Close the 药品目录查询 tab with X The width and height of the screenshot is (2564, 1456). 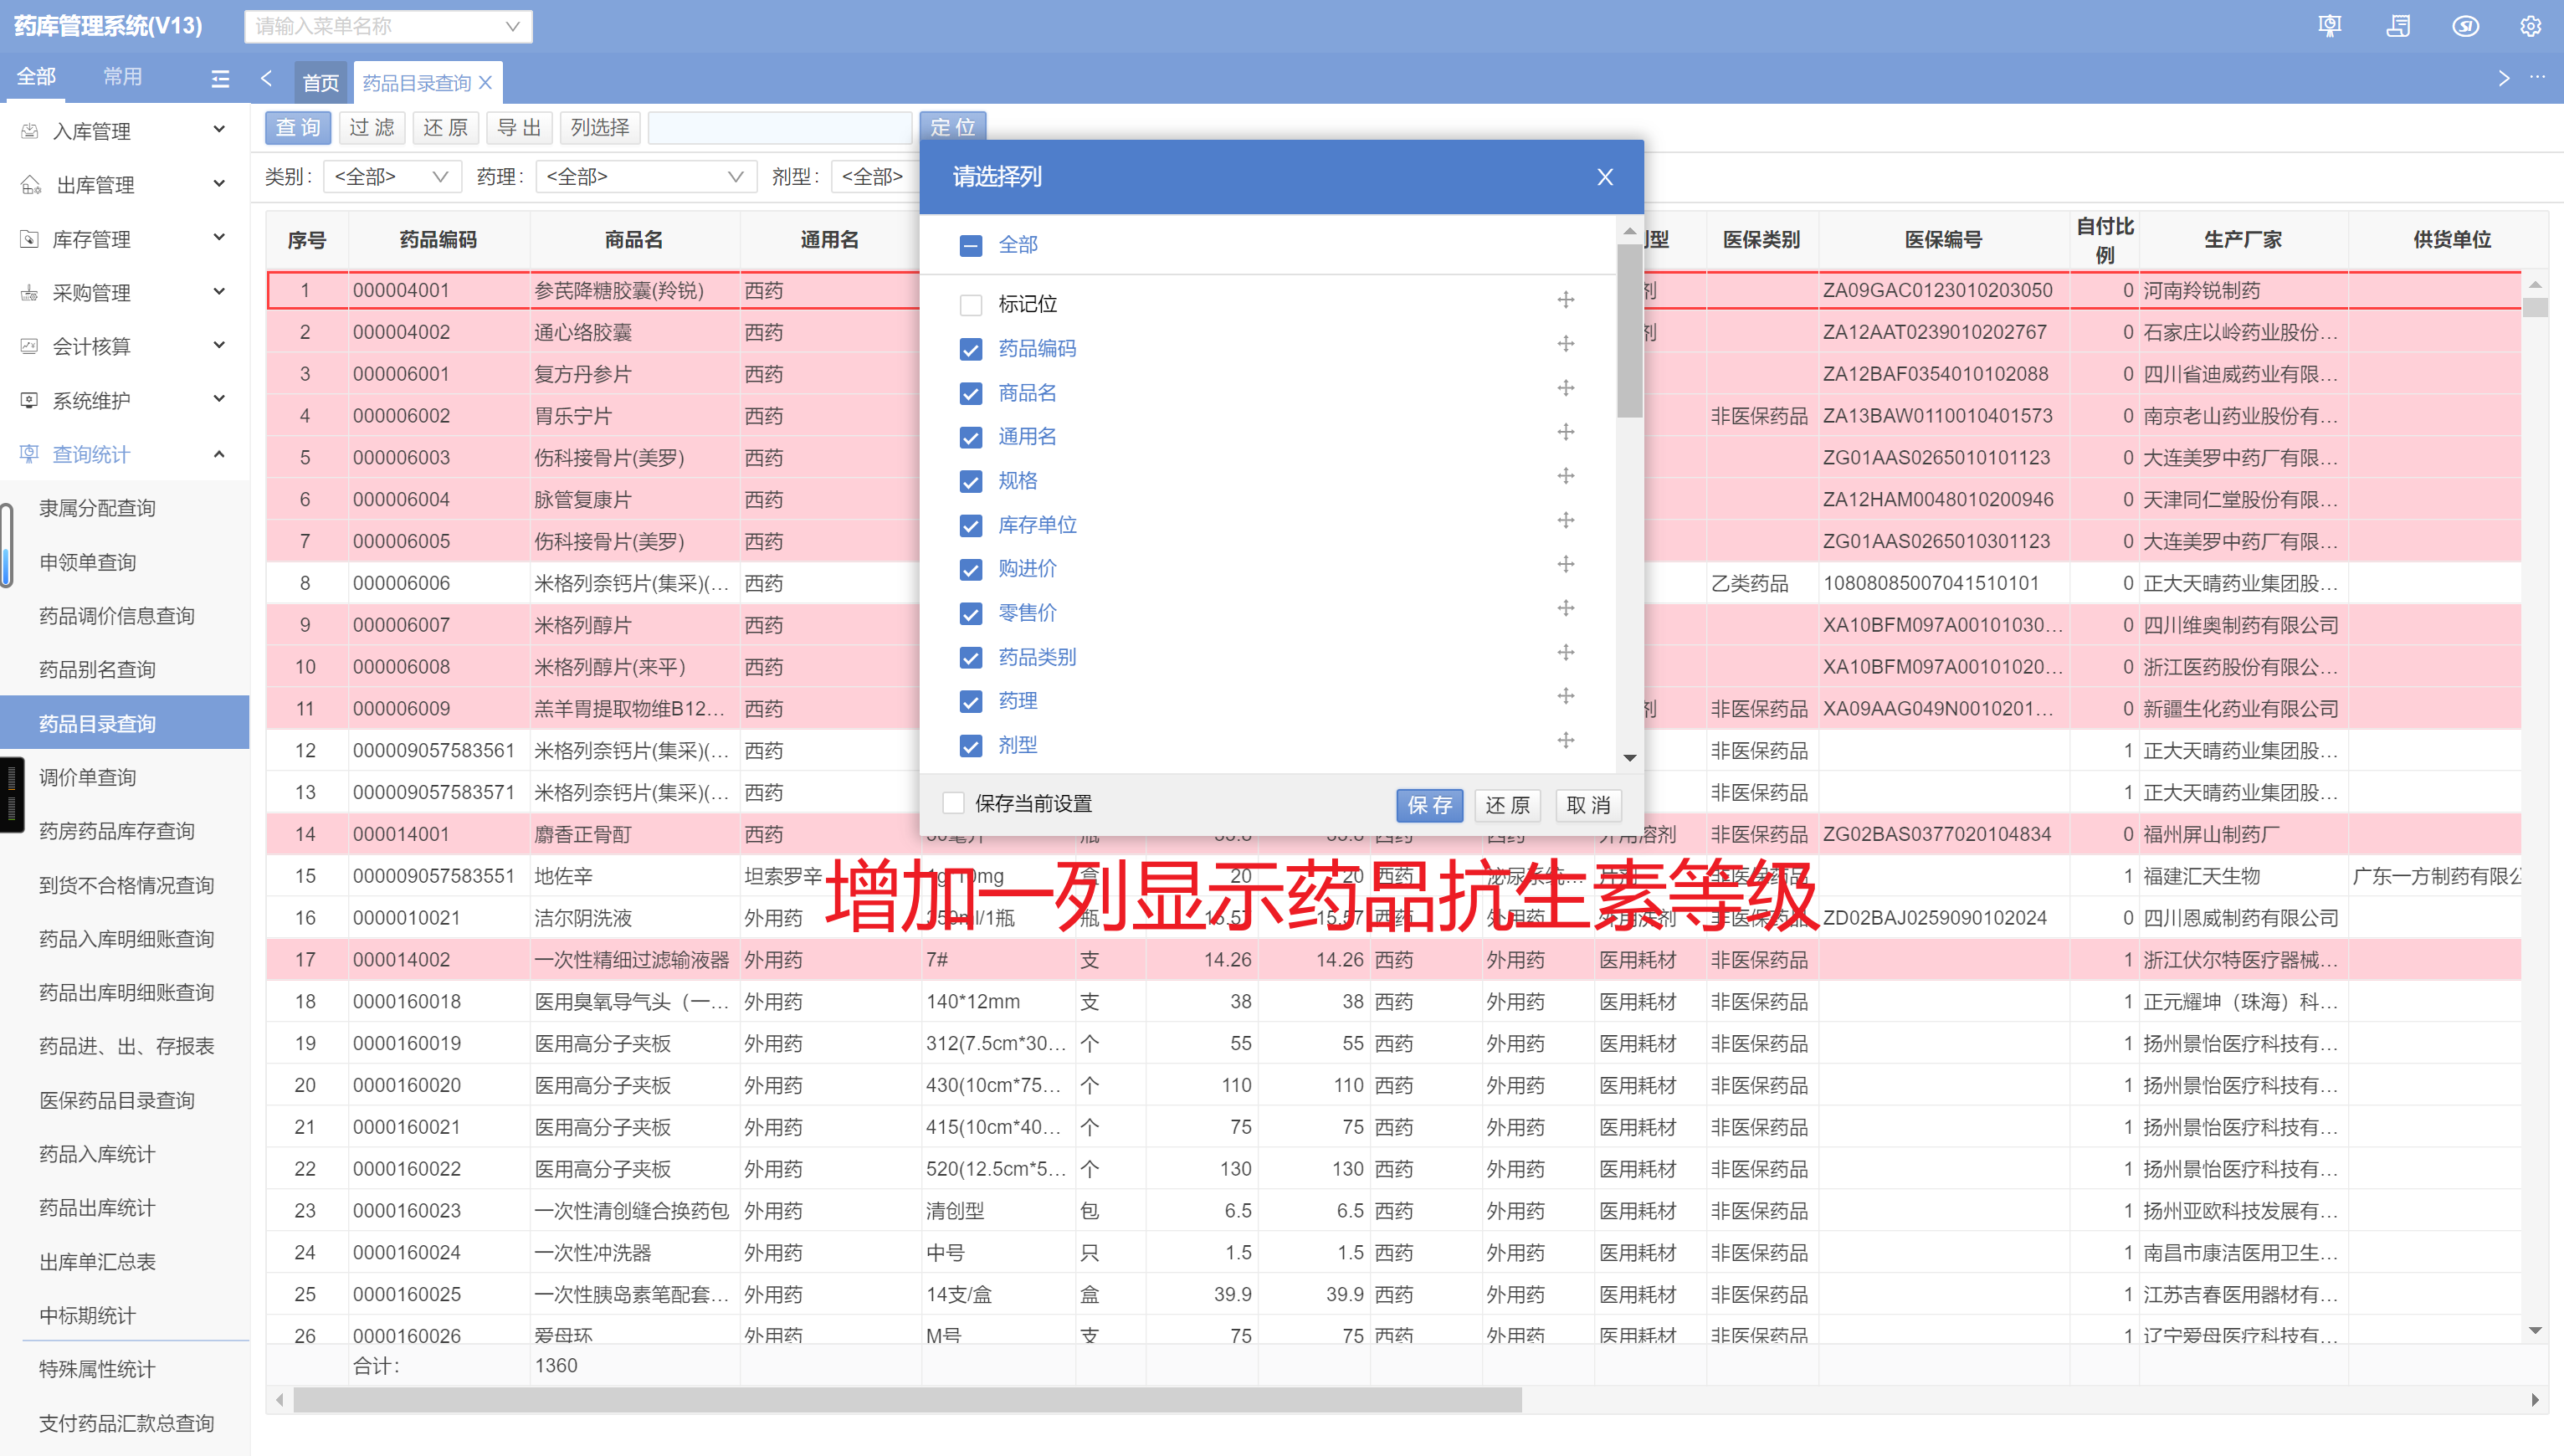click(486, 83)
